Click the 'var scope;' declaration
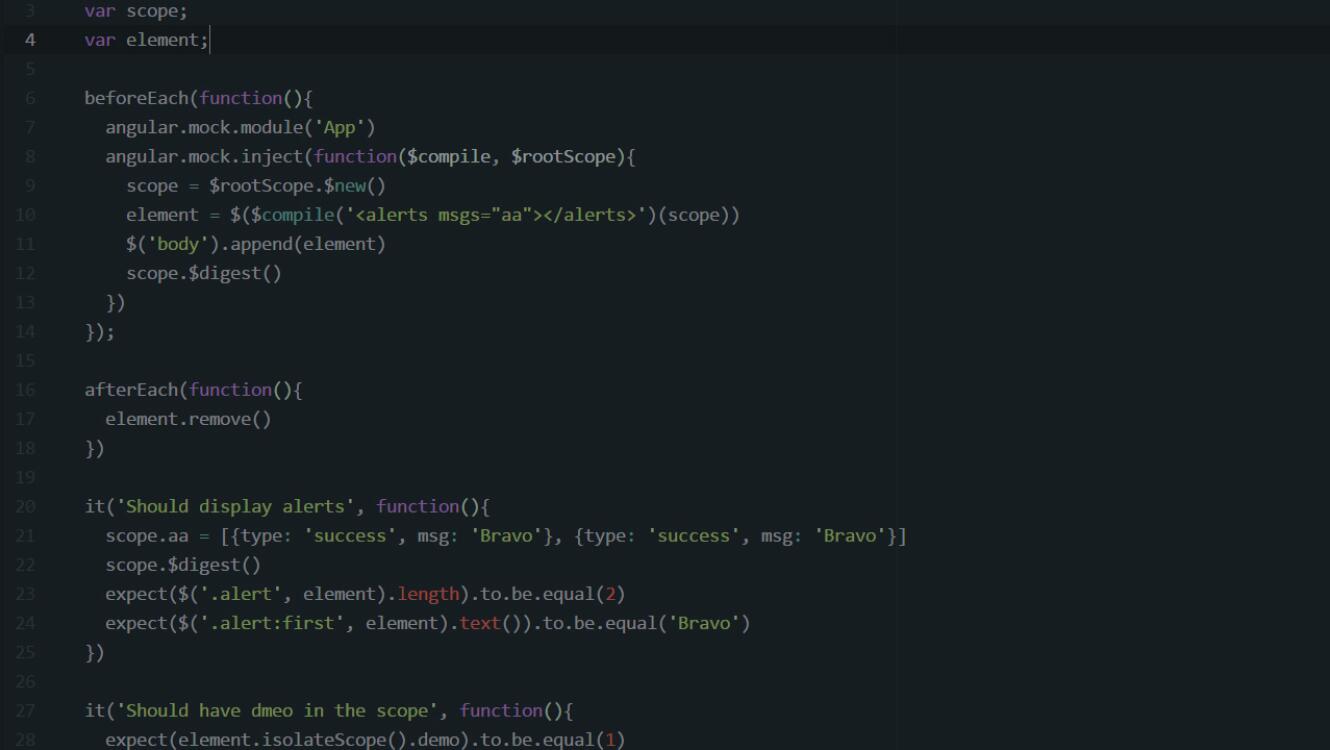Screen dimensions: 1330x750 pos(135,11)
